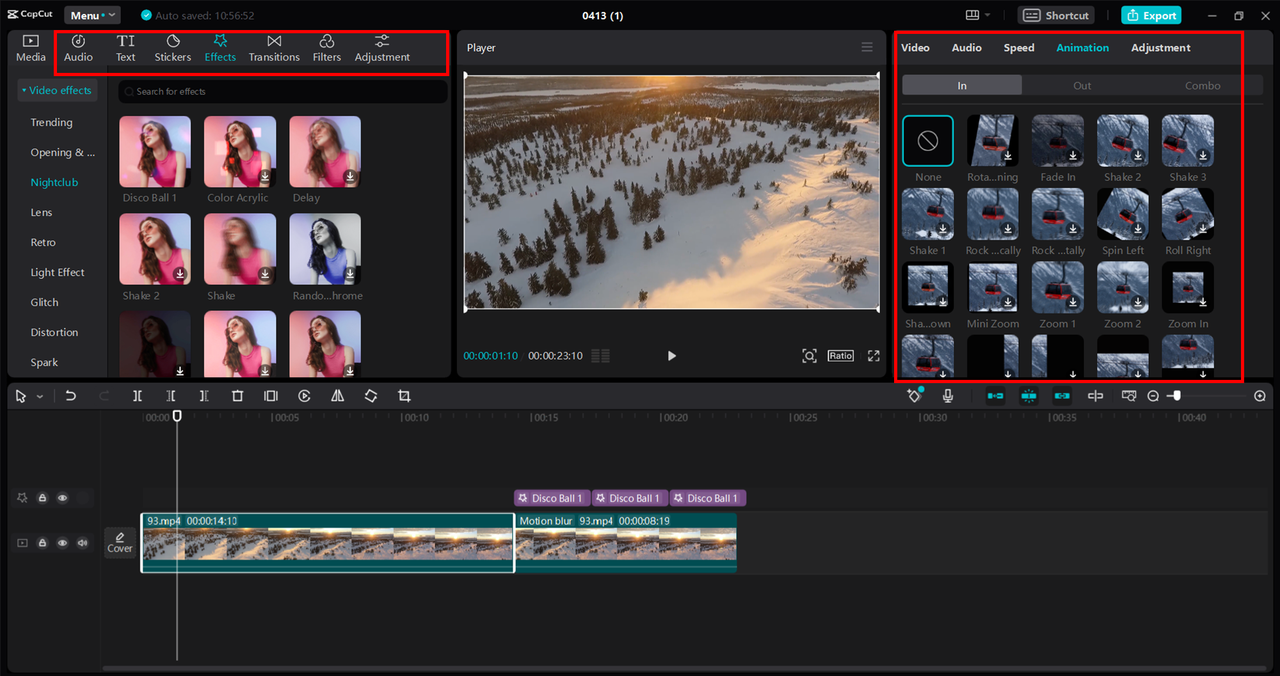The height and width of the screenshot is (676, 1280).
Task: Open the Adjustment tool in top toolbar
Action: [382, 48]
